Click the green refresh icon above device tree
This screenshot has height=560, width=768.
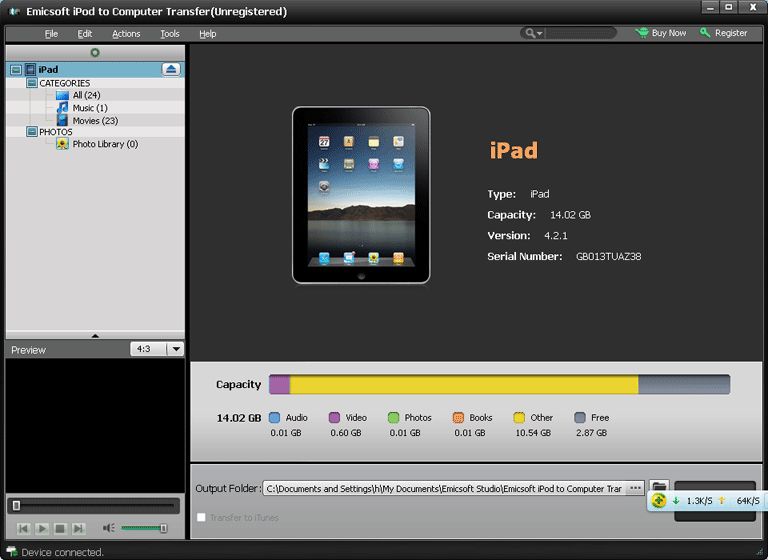coord(95,52)
